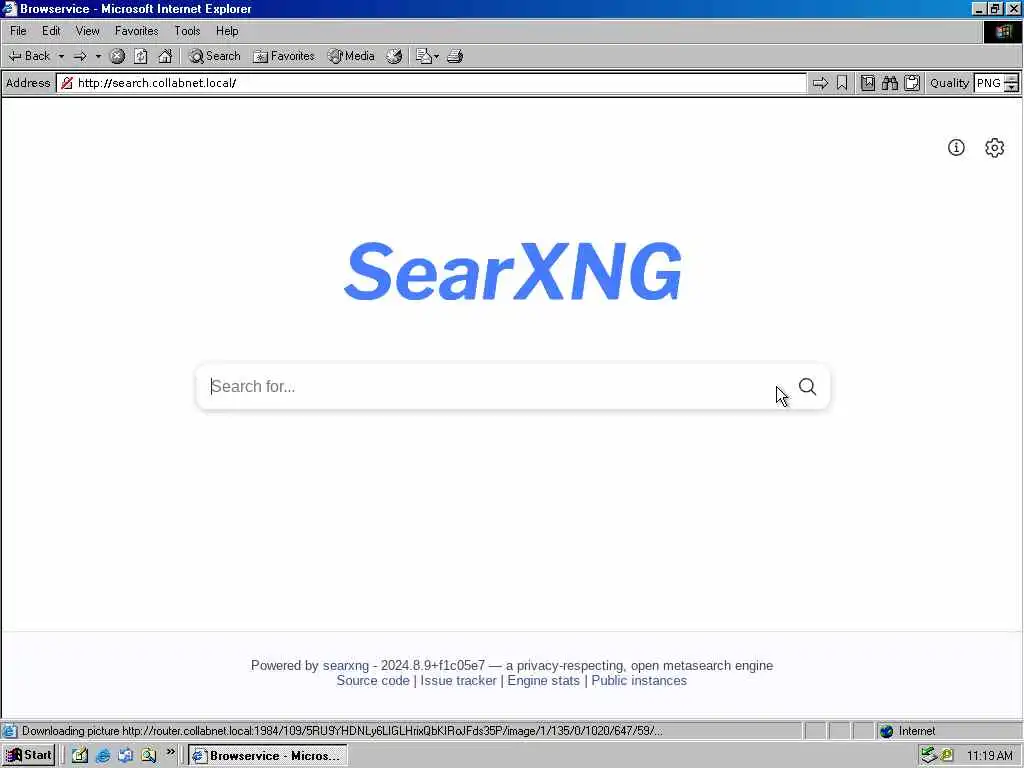This screenshot has height=768, width=1024.
Task: Open the Engine stats link
Action: pyautogui.click(x=543, y=680)
